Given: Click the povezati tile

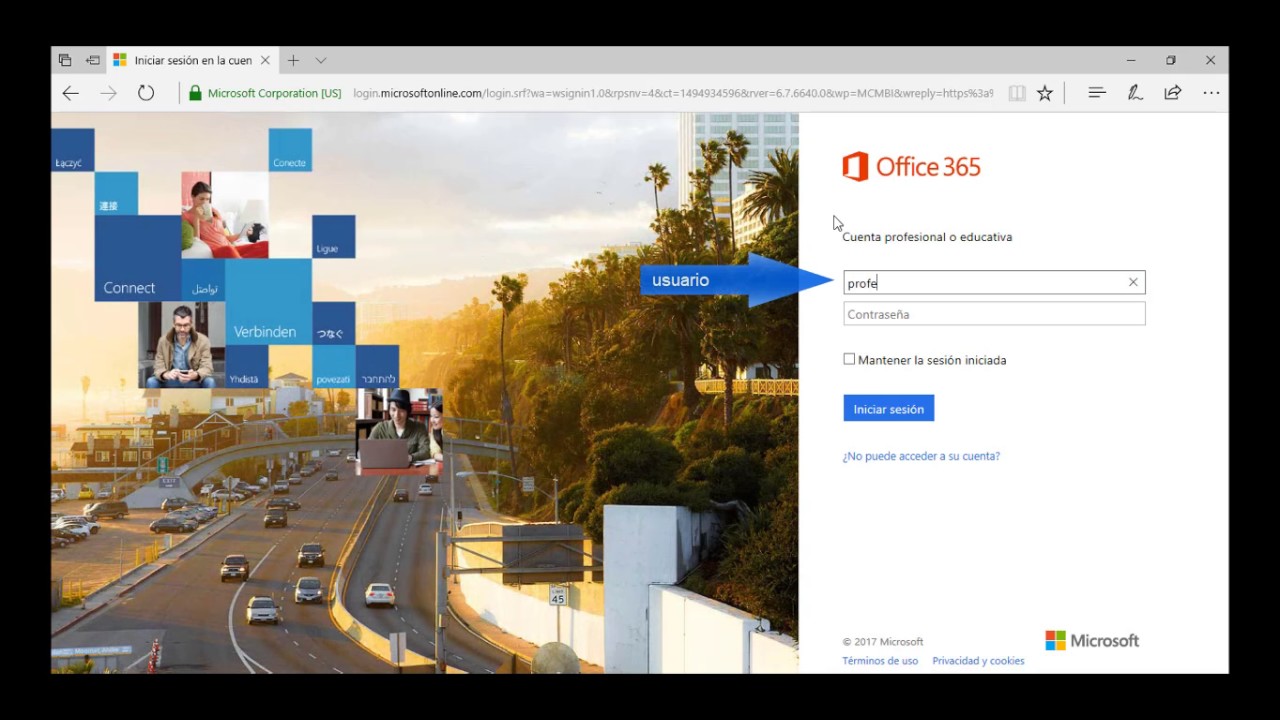Looking at the screenshot, I should 333,367.
